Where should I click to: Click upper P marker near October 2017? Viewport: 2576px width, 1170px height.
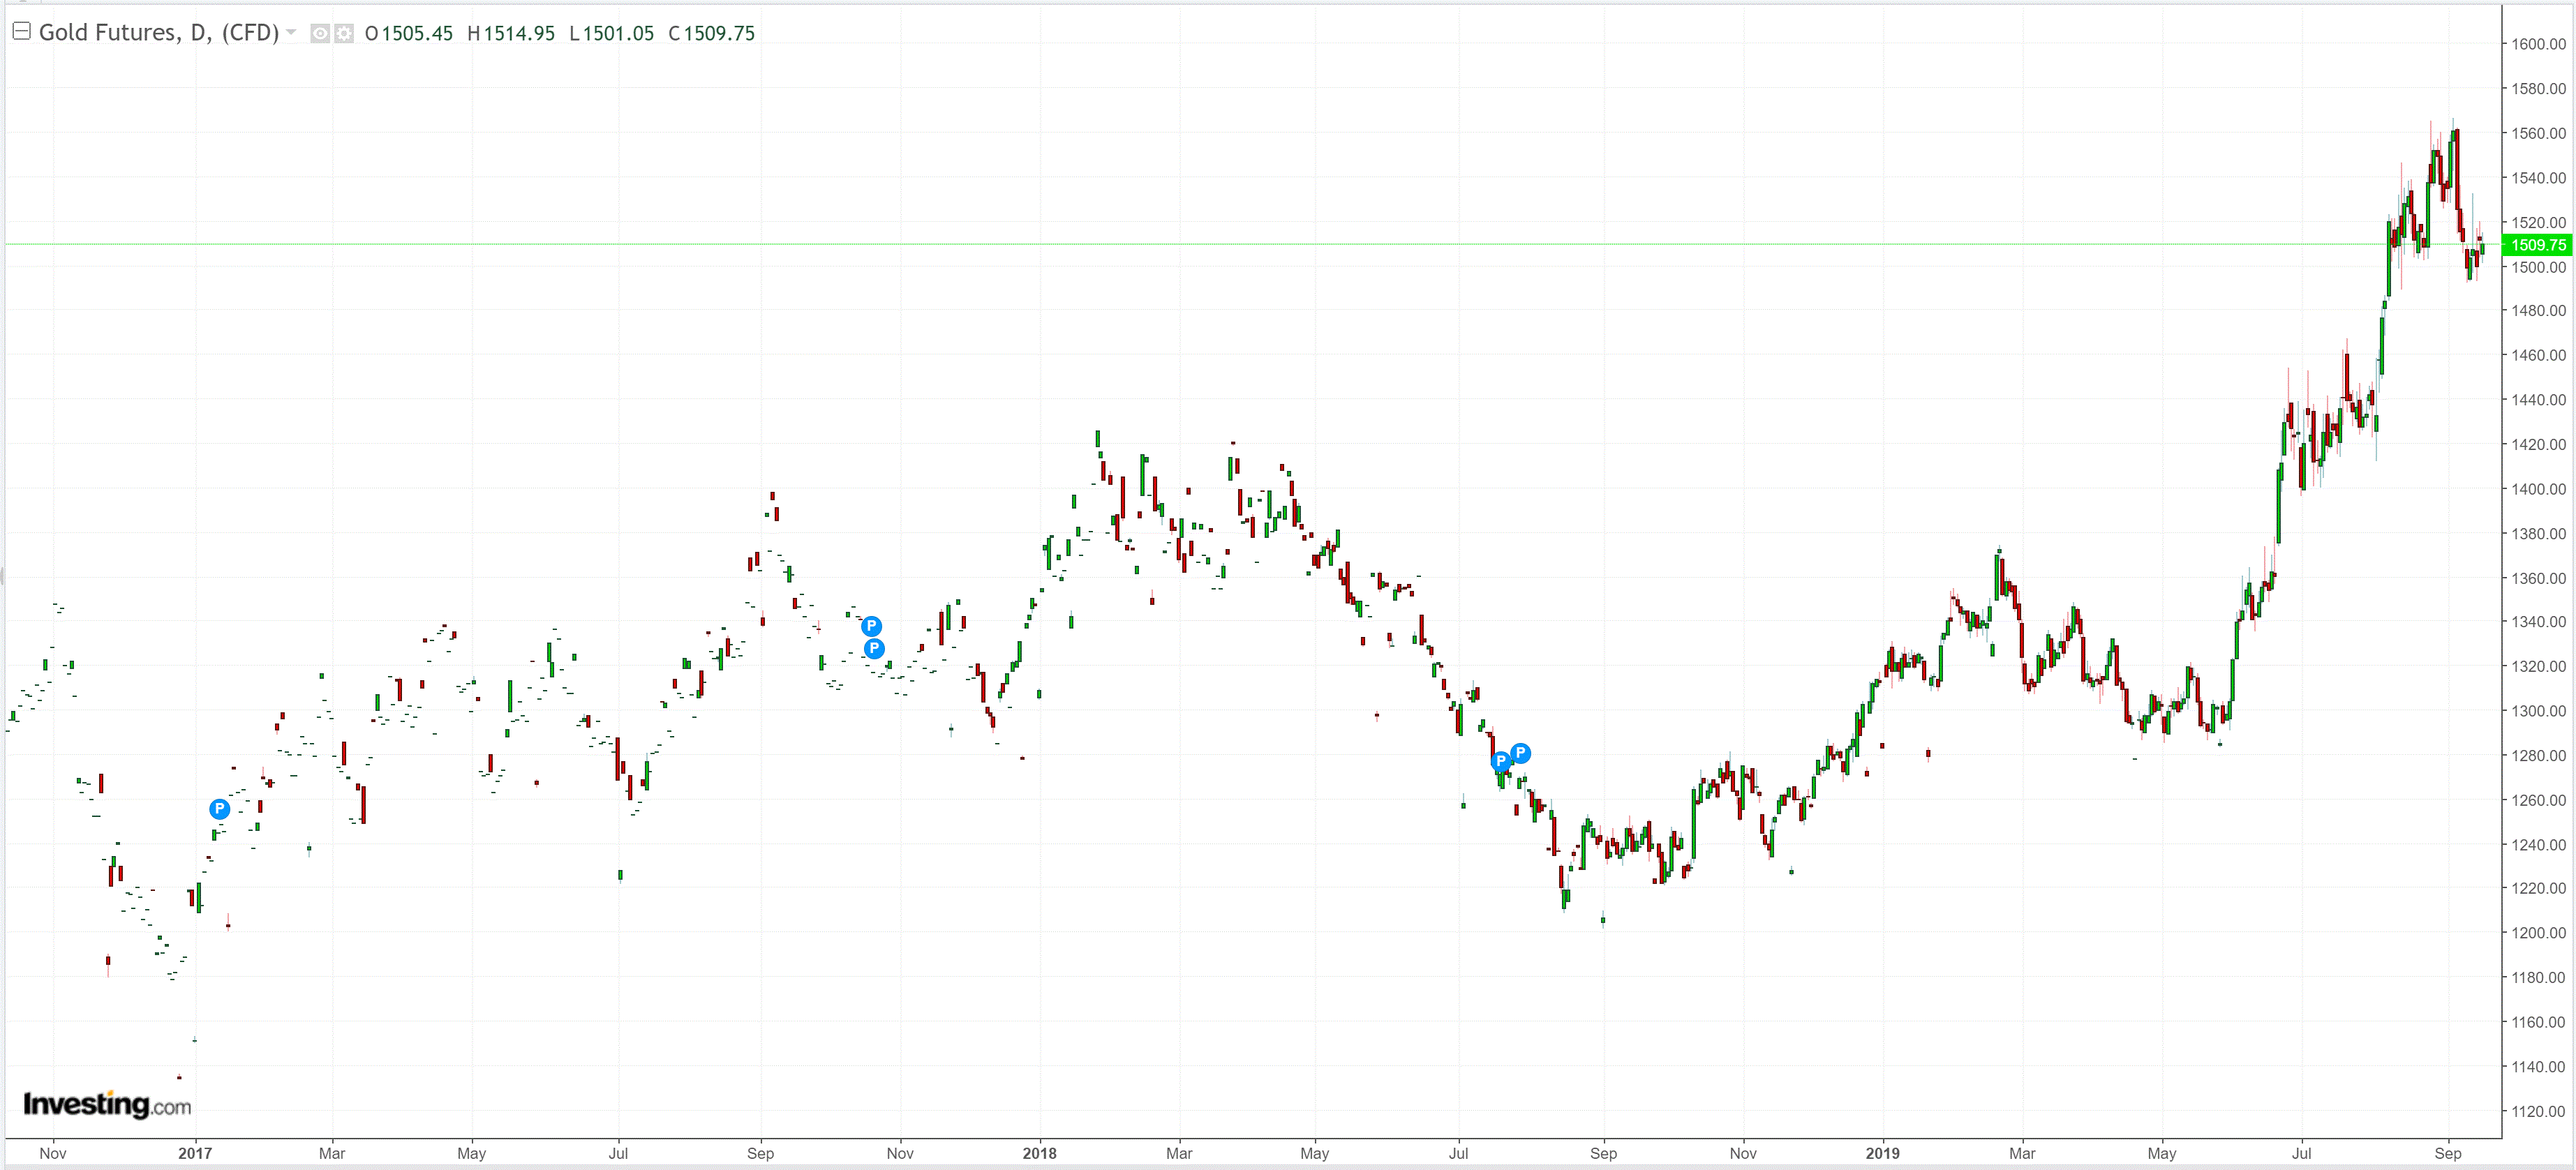(871, 626)
